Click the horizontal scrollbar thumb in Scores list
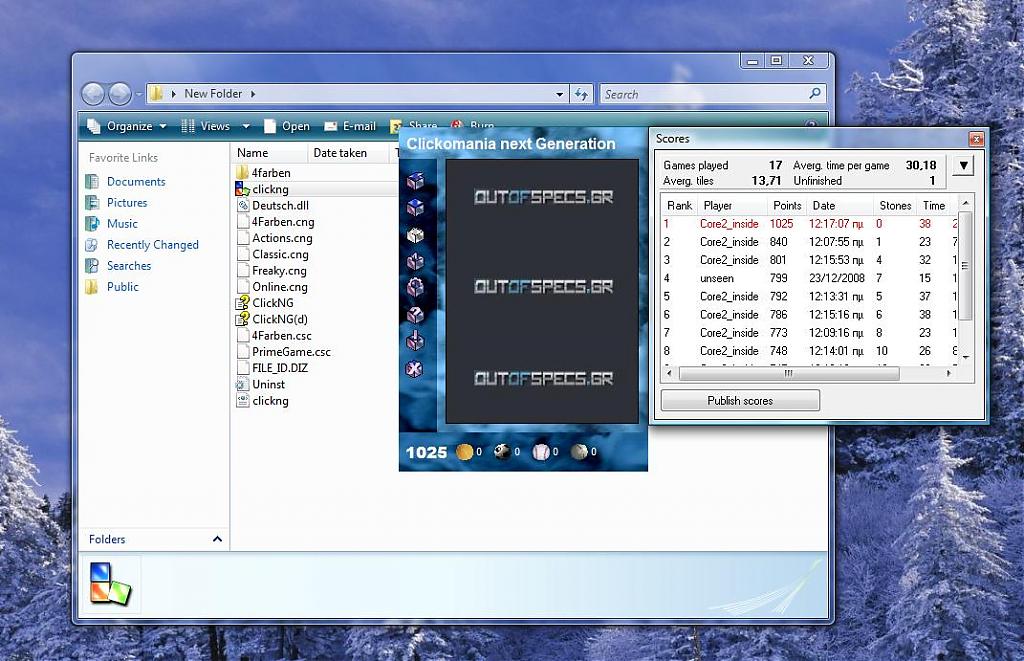1024x661 pixels. tap(789, 374)
